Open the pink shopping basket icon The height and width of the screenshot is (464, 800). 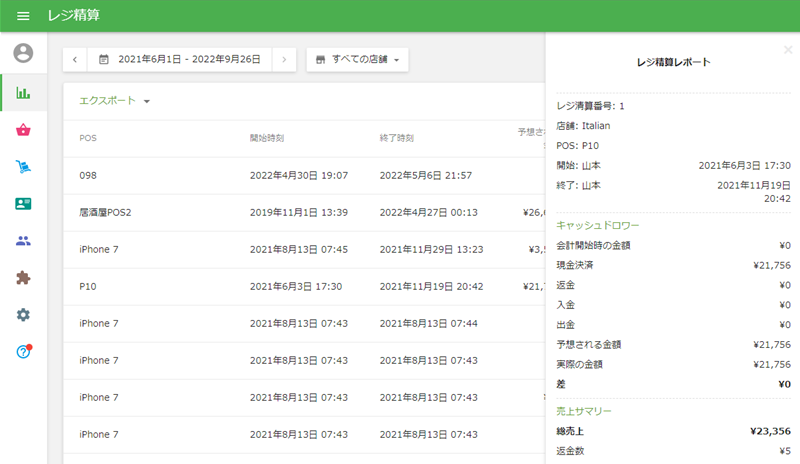pyautogui.click(x=23, y=130)
